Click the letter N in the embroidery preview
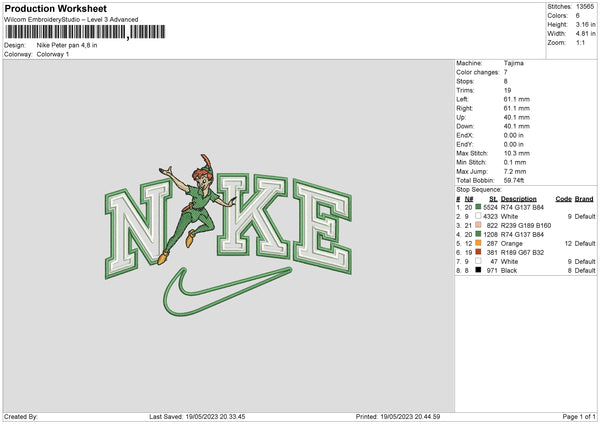The width and height of the screenshot is (600, 424). coord(138,229)
